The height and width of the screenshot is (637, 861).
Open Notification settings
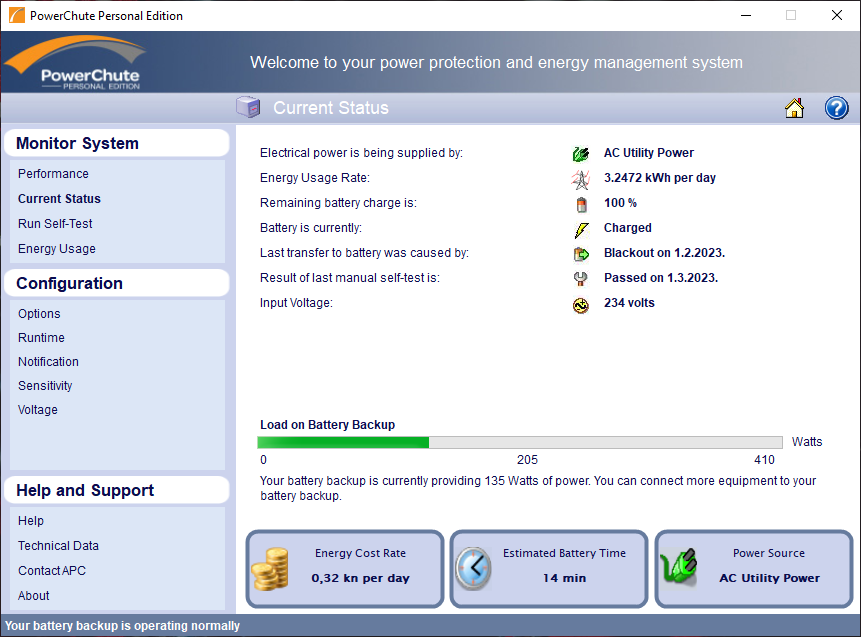(x=48, y=362)
